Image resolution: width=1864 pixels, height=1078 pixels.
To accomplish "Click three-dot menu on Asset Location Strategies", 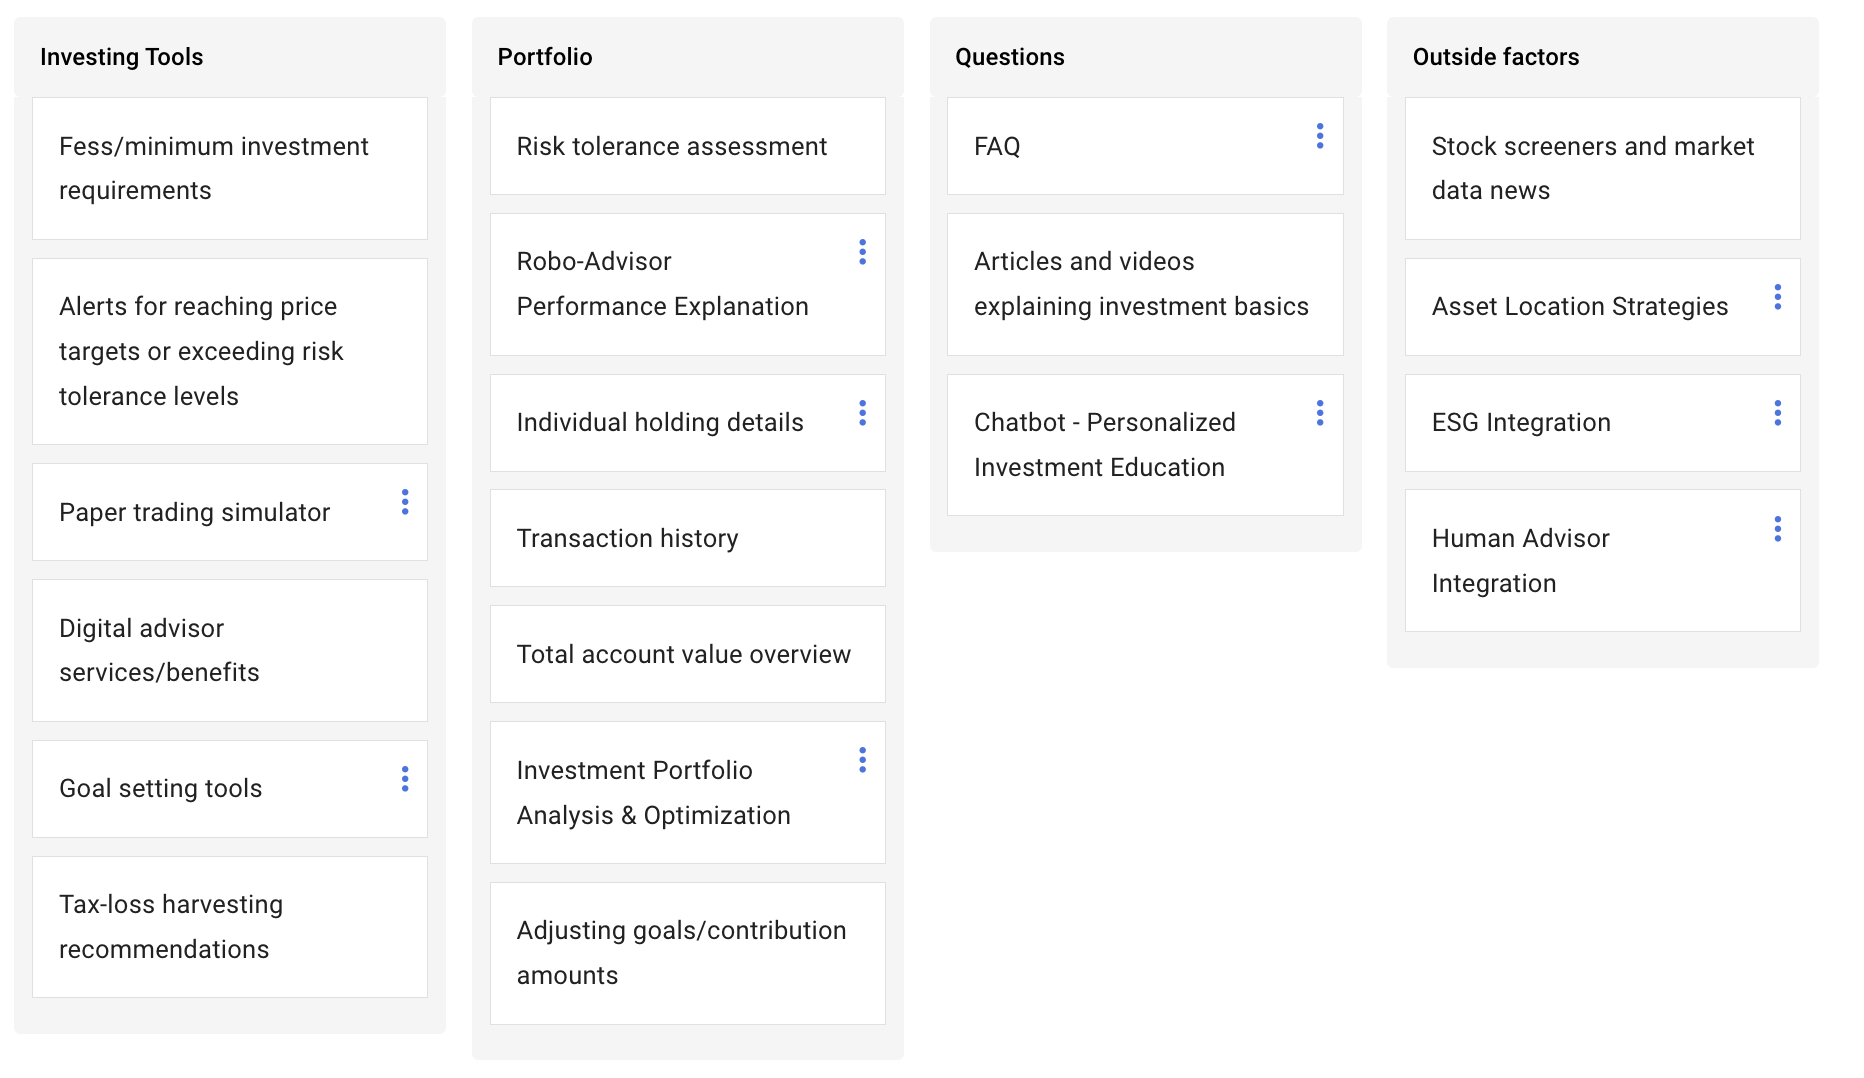I will tap(1777, 297).
